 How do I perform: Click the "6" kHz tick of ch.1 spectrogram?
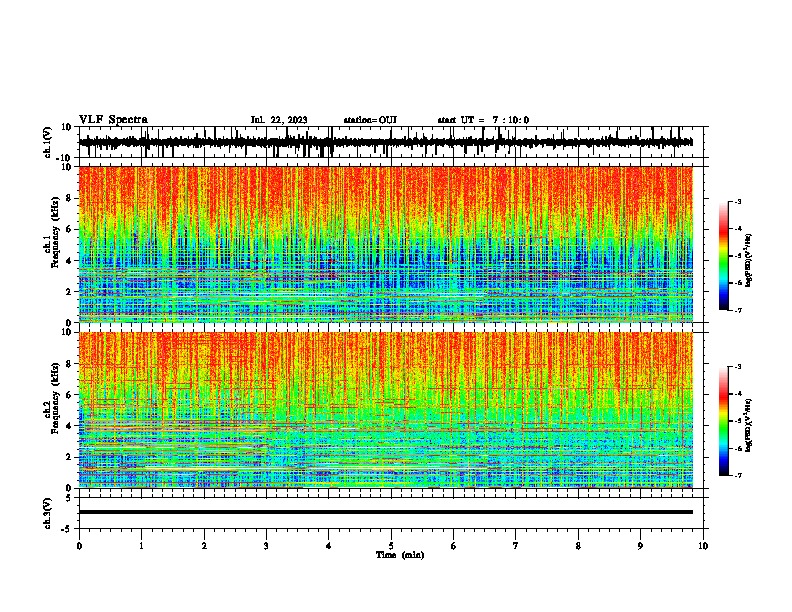click(69, 229)
